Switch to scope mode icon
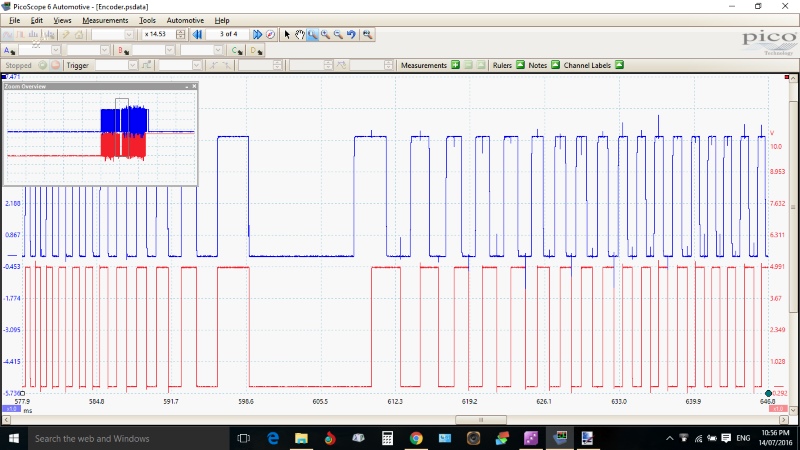The width and height of the screenshot is (800, 450). (8, 35)
